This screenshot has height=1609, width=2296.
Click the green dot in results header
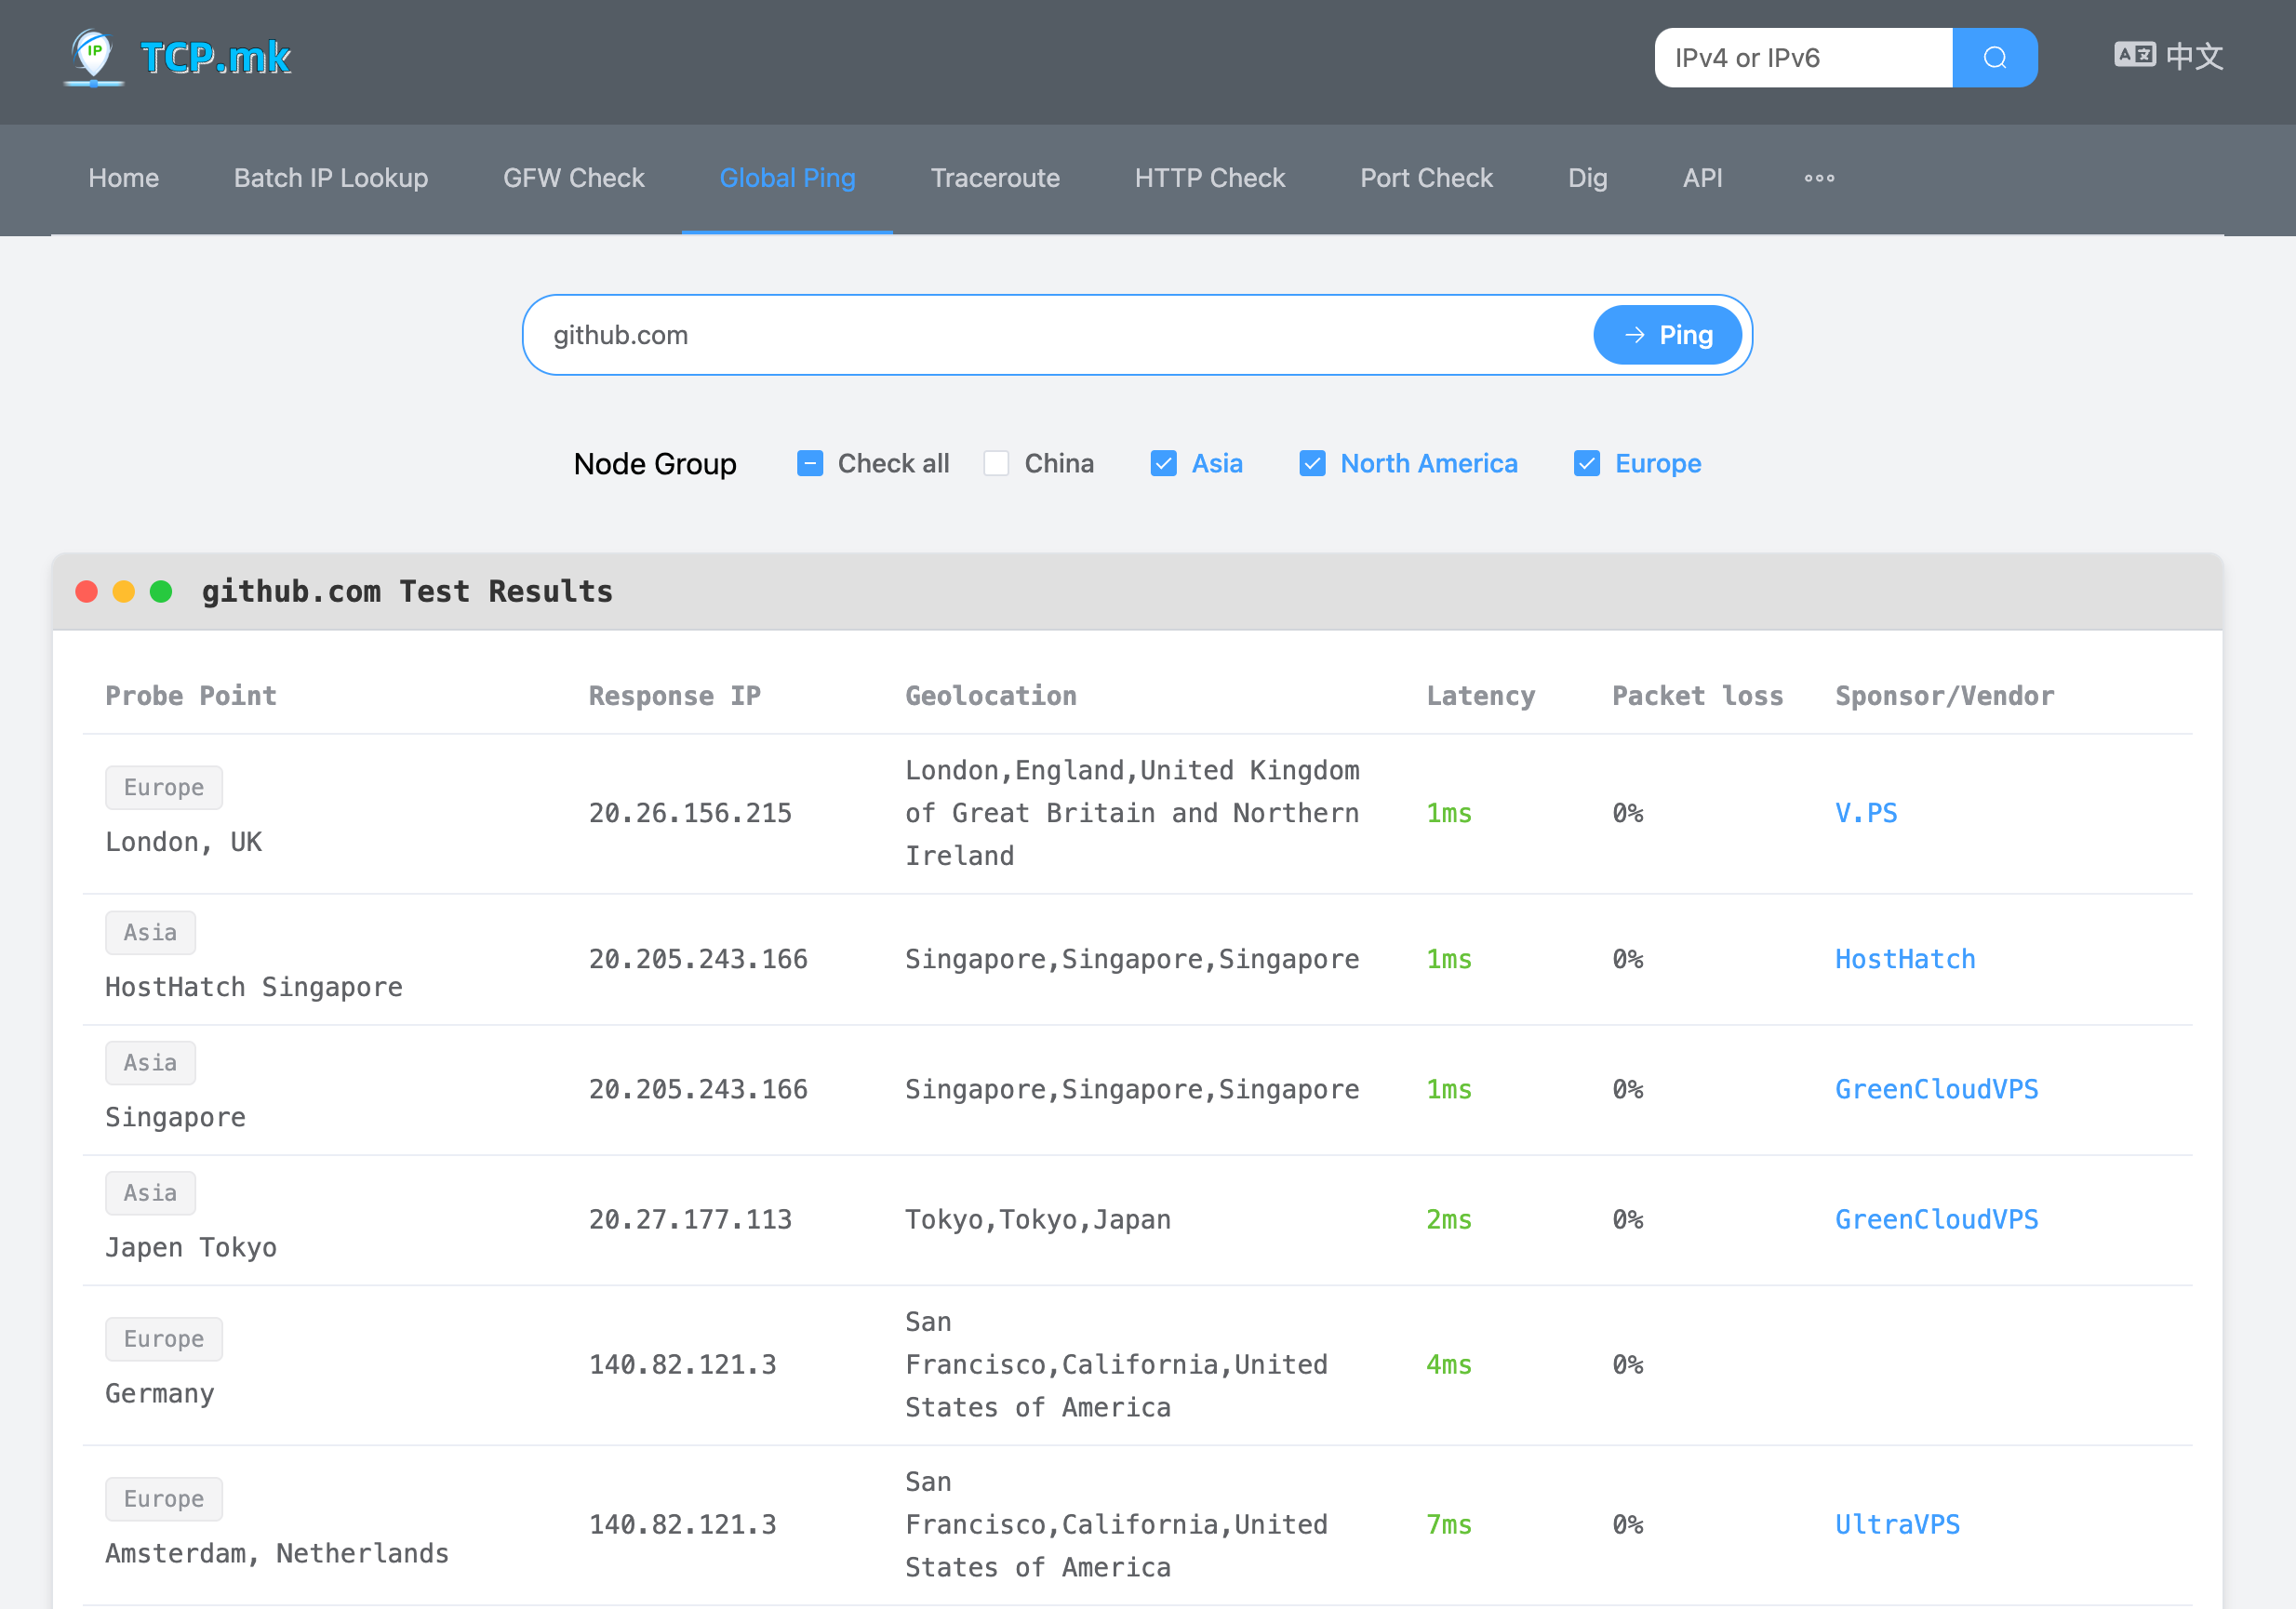[x=161, y=591]
